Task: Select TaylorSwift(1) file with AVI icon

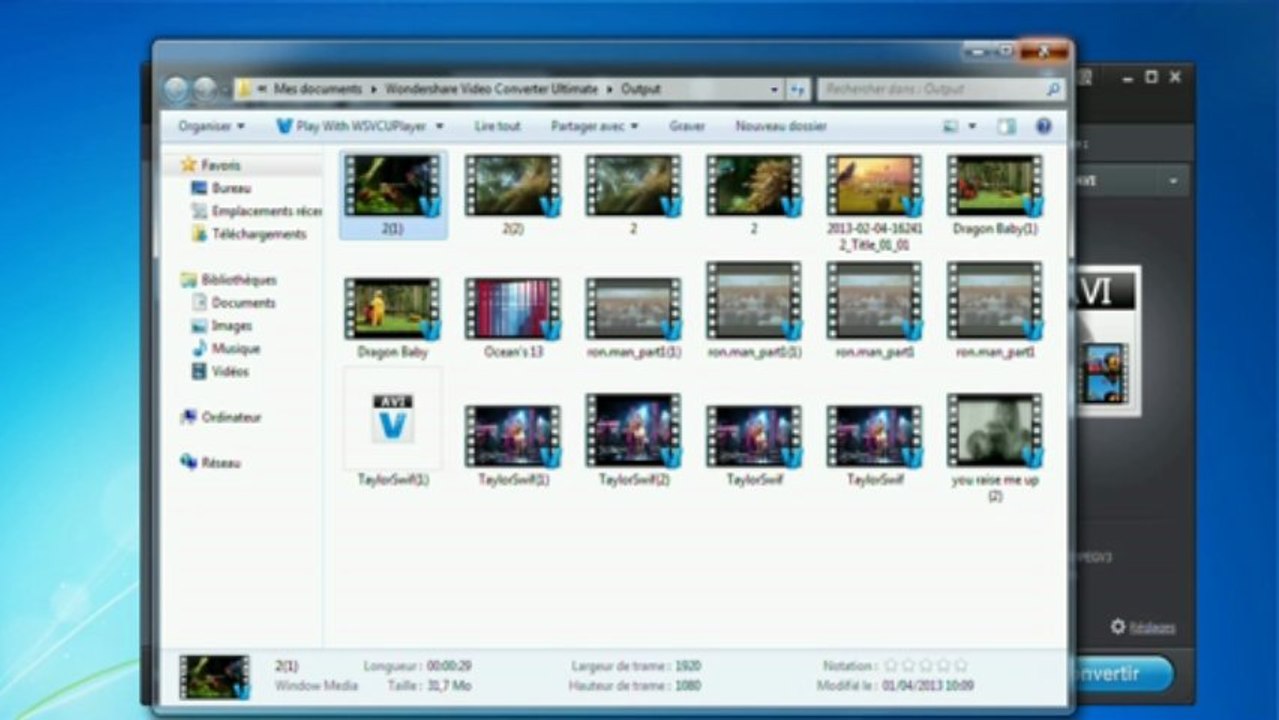Action: [x=393, y=428]
